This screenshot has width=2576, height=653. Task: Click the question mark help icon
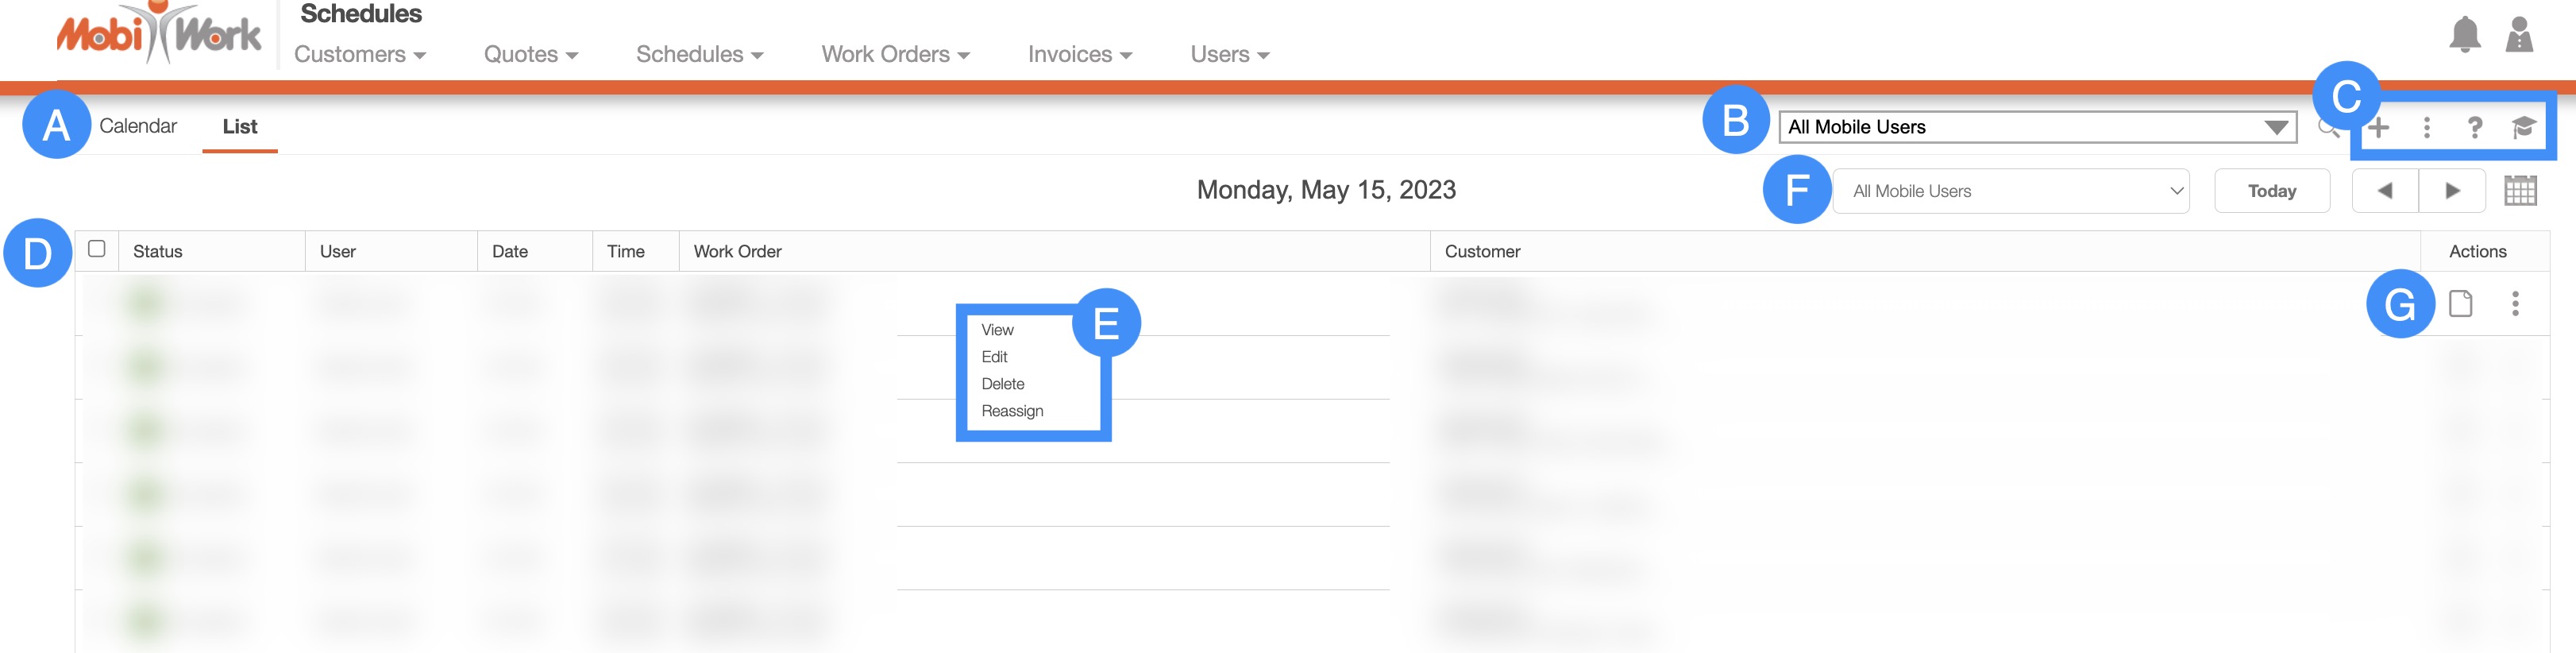(2474, 127)
